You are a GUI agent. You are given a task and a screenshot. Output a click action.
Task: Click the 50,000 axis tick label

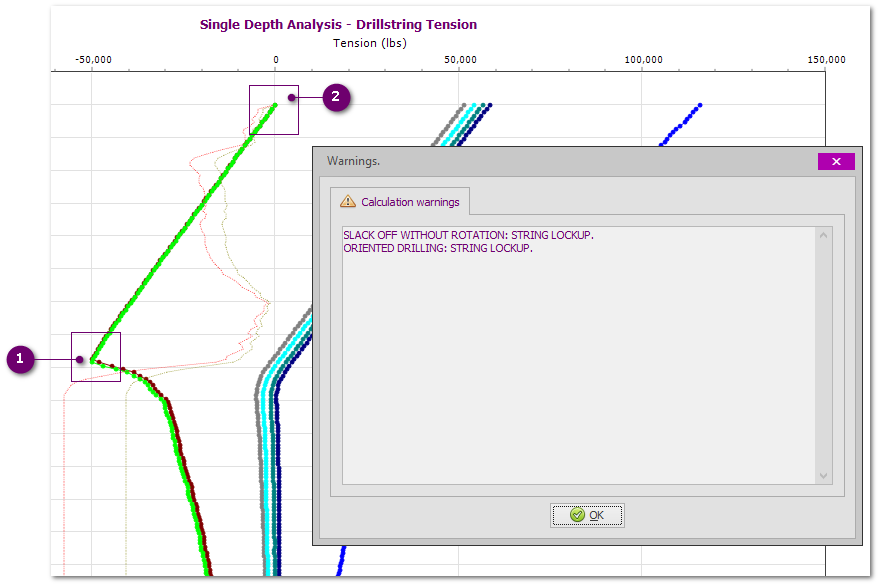[x=459, y=60]
